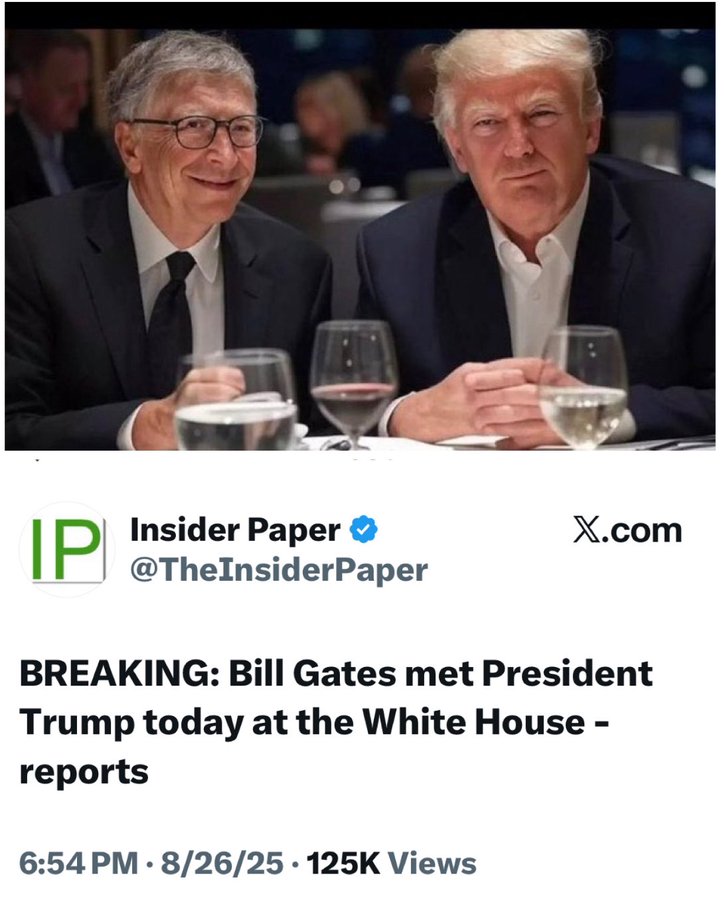Click the black bar above the photo
725x900 pixels.
[x=360, y=15]
